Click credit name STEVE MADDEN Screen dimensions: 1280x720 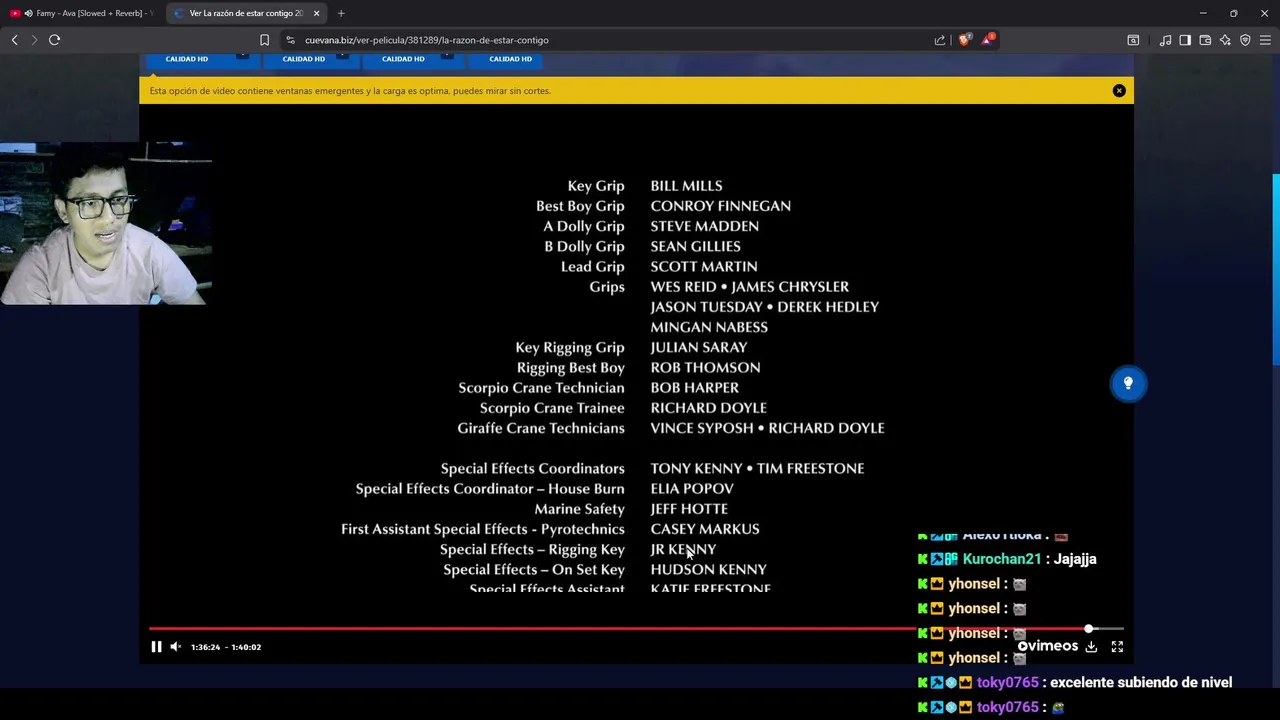point(705,226)
